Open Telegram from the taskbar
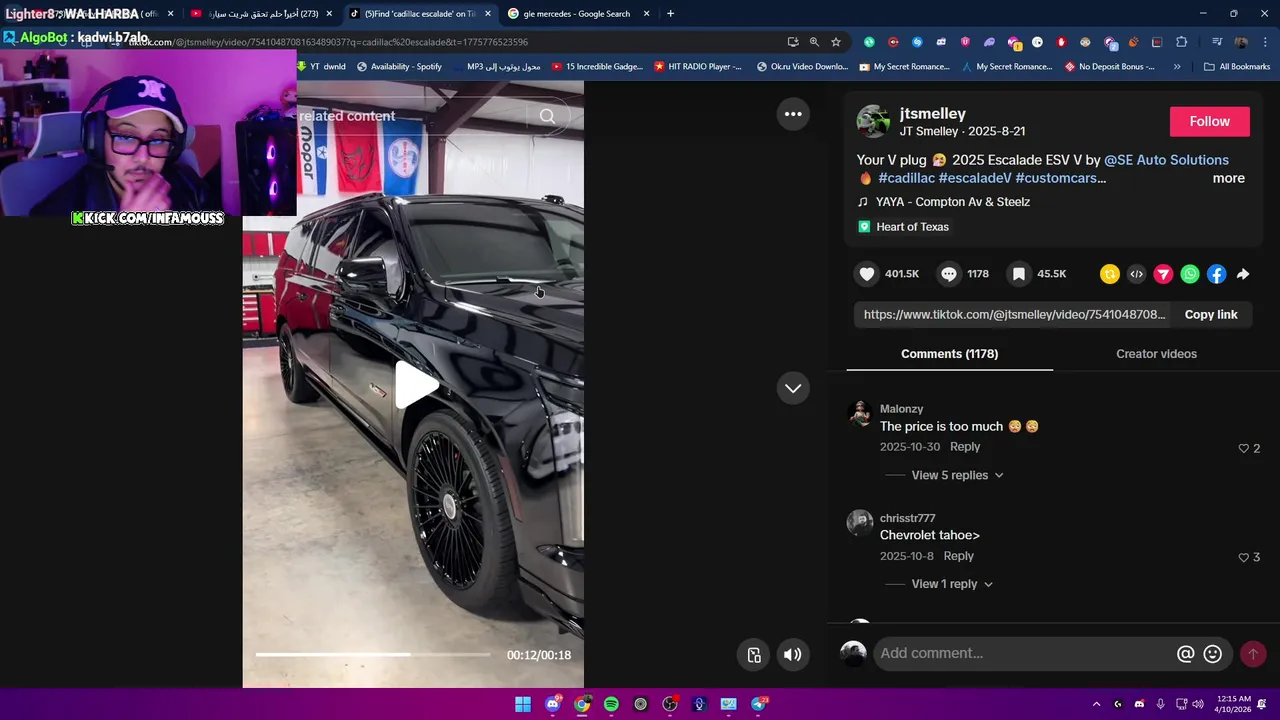 point(758,705)
